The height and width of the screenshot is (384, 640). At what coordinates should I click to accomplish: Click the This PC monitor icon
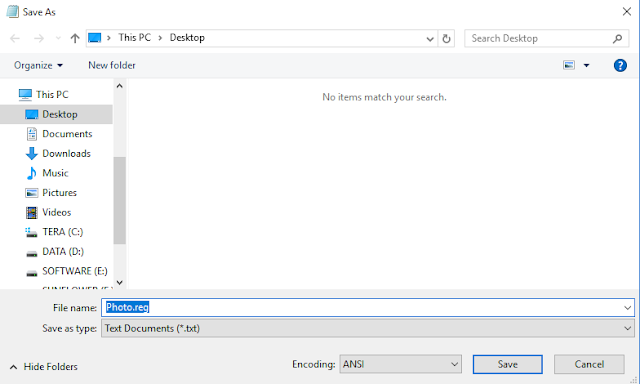click(25, 95)
